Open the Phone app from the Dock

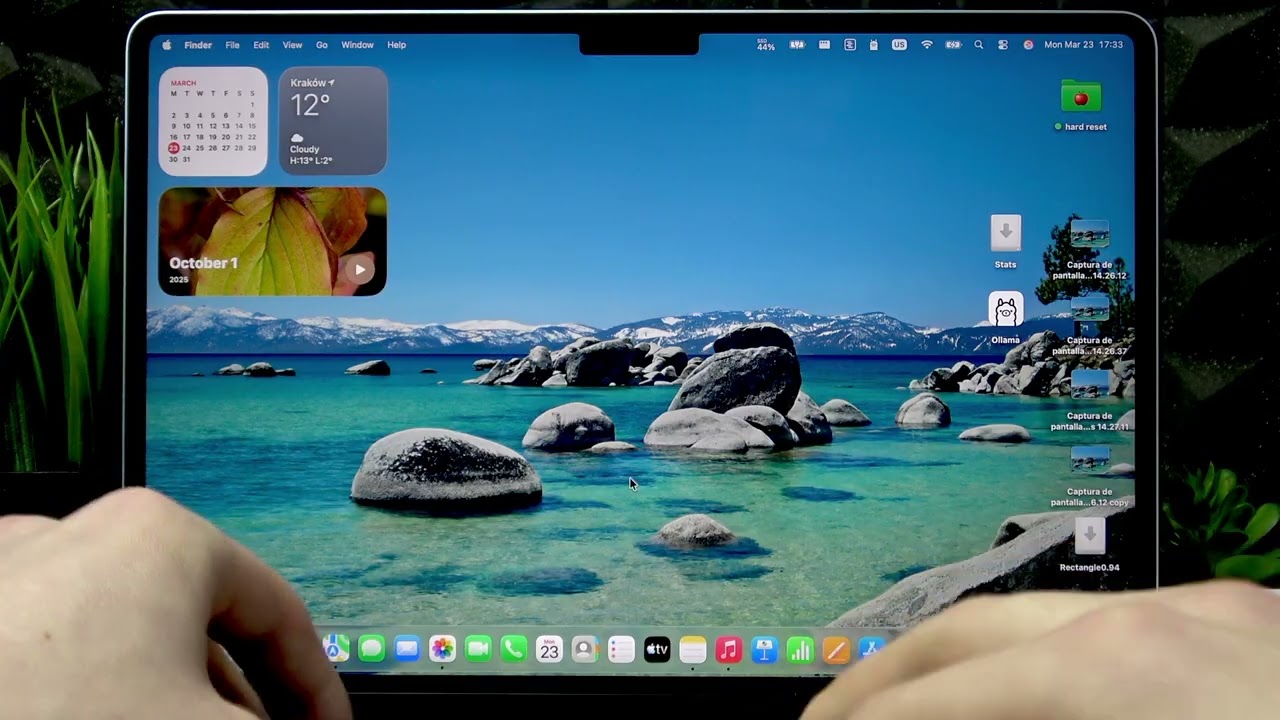pos(513,650)
